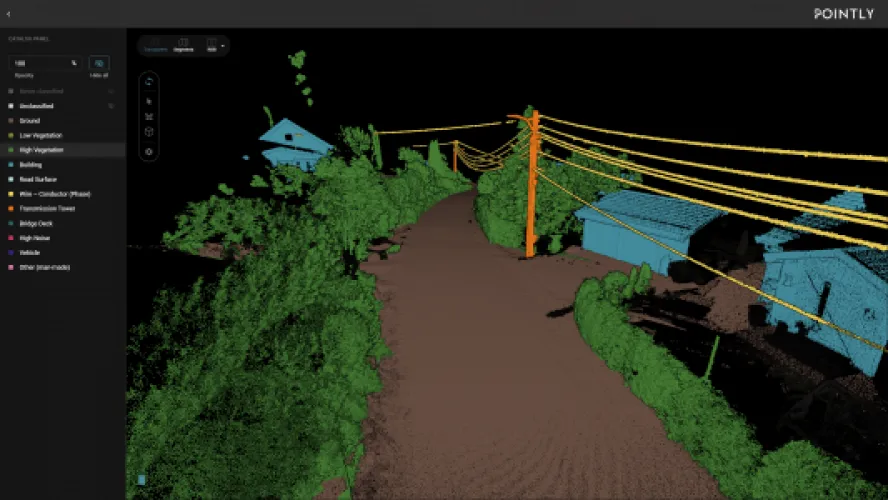This screenshot has height=500, width=888.
Task: Toggle visibility of Never classified class
Action: [x=111, y=91]
